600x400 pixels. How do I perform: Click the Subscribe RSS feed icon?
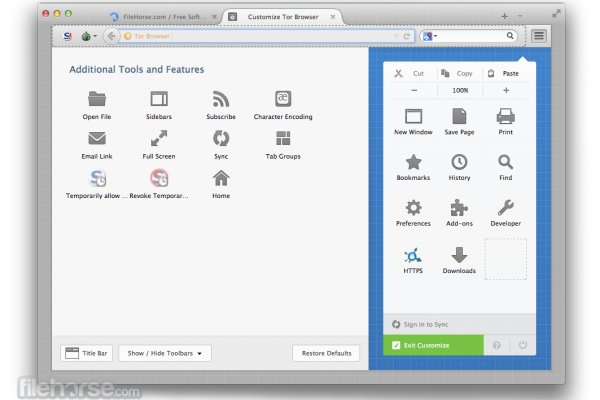(221, 99)
